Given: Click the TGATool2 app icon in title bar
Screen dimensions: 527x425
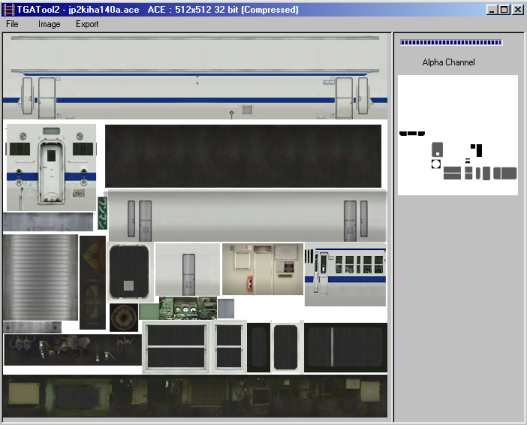Looking at the screenshot, I should click(x=8, y=10).
